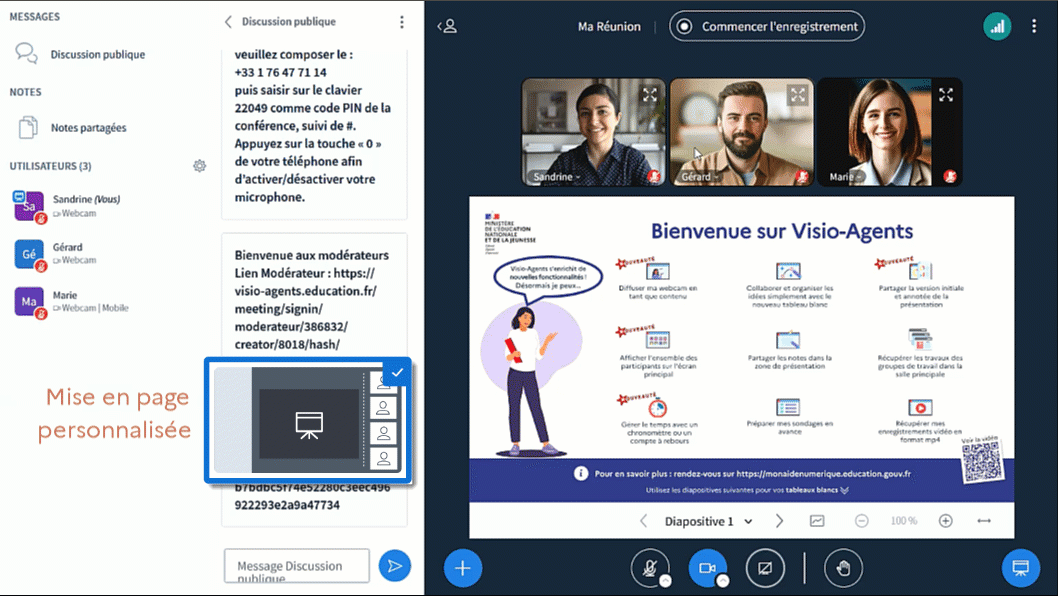Toggle screen sharing
The width and height of the screenshot is (1058, 596).
[765, 568]
